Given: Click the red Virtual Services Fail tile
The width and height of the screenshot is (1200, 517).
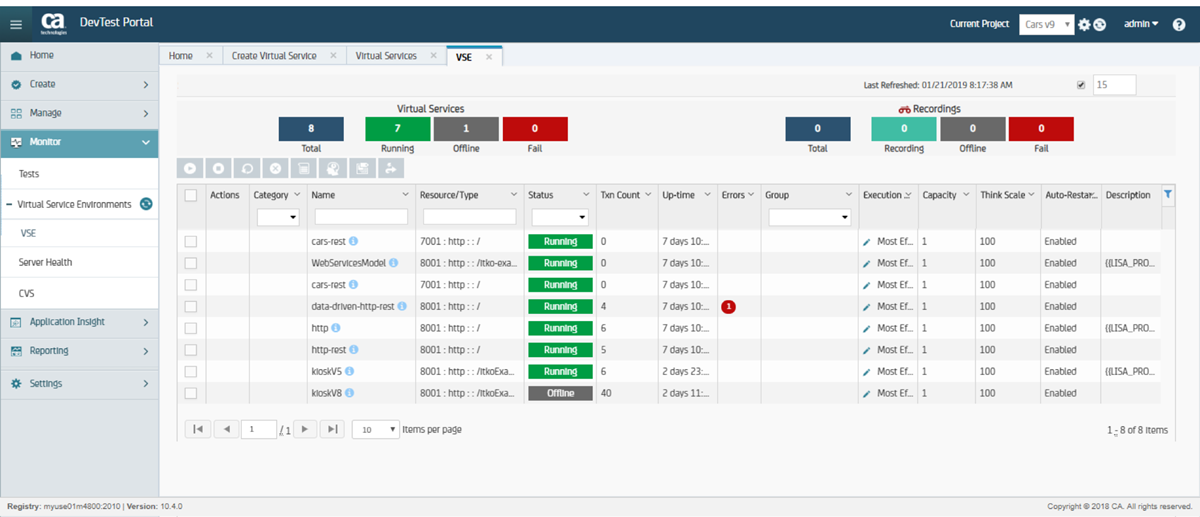Looking at the screenshot, I should pyautogui.click(x=535, y=128).
